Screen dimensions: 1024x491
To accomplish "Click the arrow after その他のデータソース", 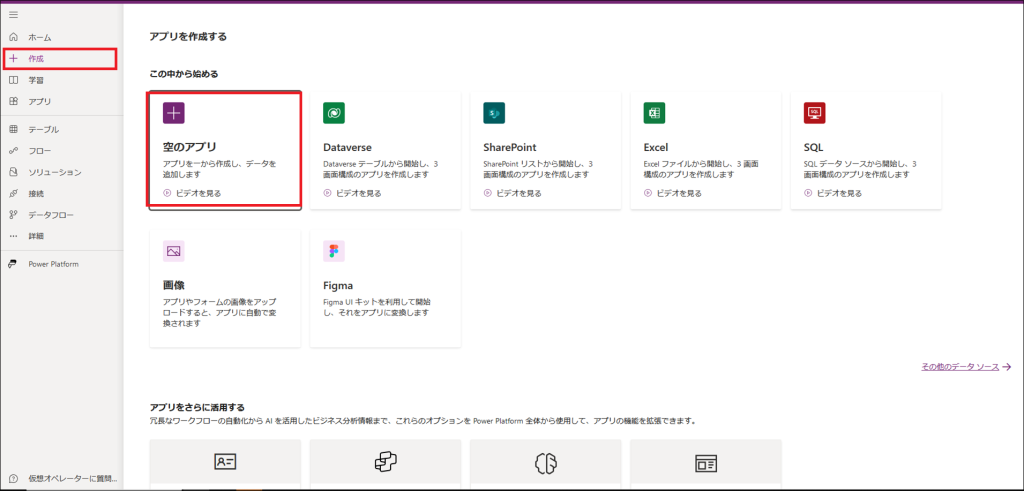I will tap(1007, 367).
